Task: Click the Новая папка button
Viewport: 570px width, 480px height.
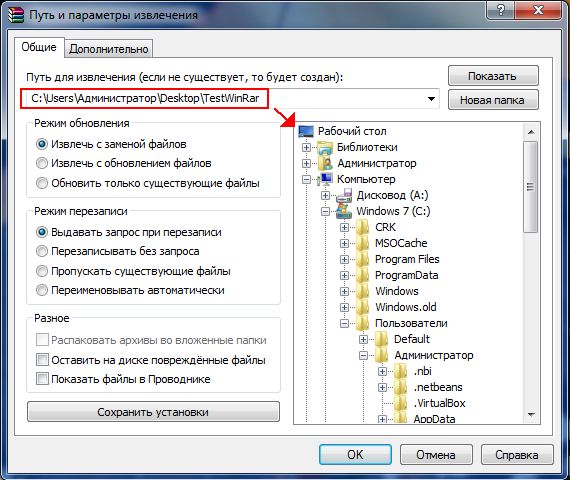Action: click(493, 100)
